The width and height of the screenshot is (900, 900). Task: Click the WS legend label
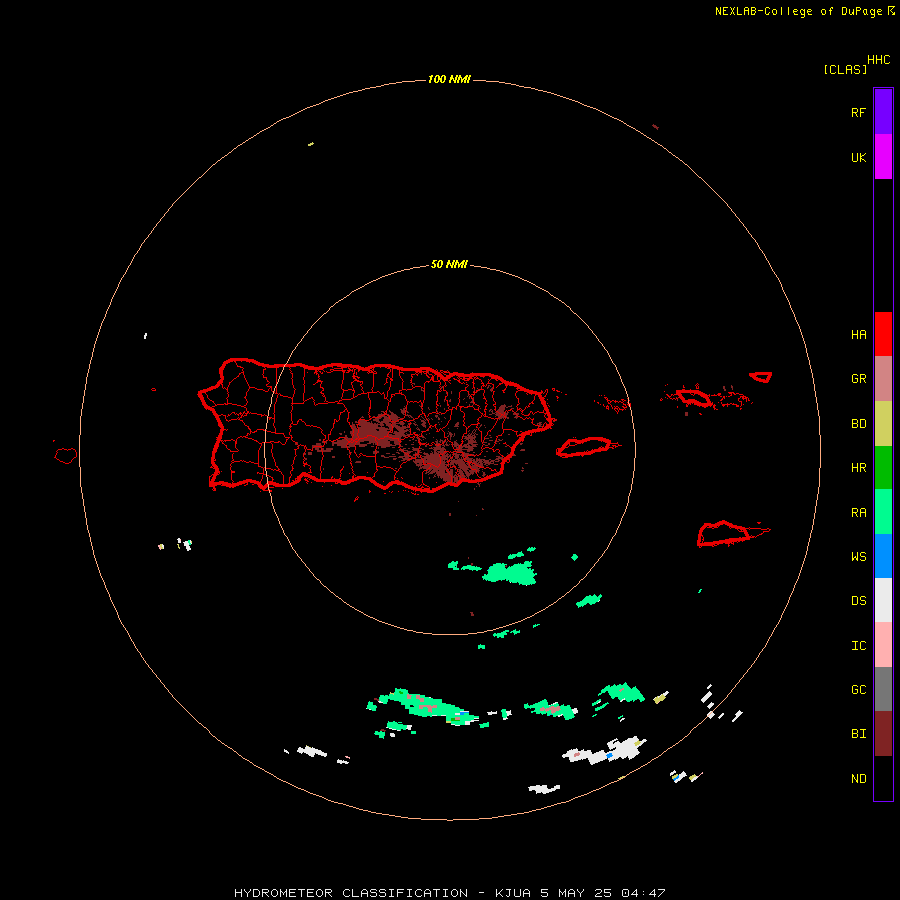click(858, 557)
